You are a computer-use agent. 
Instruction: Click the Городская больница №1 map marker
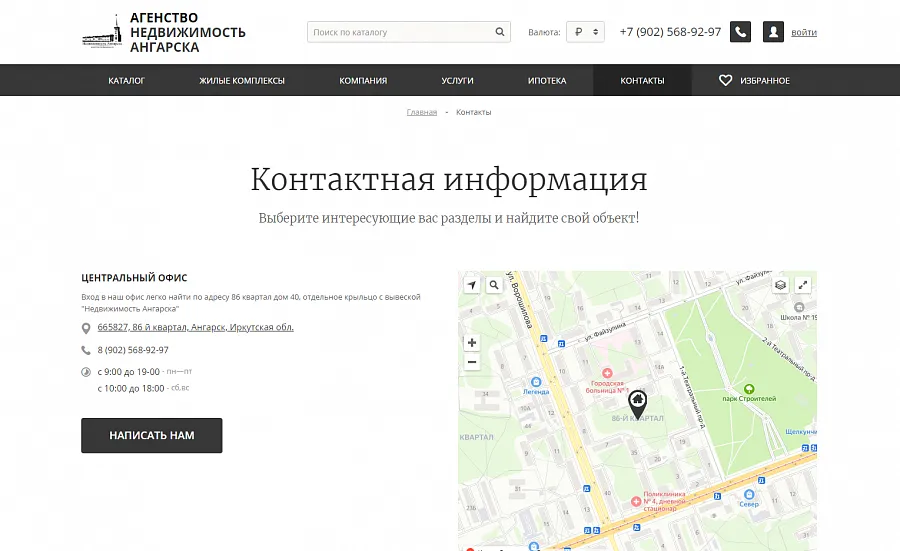click(607, 373)
